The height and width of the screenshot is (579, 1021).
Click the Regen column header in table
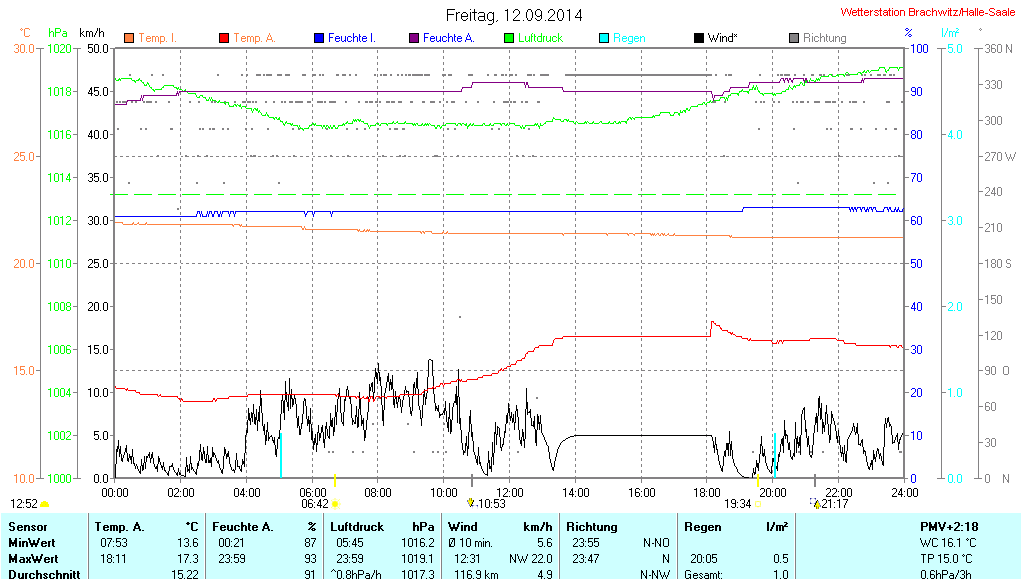702,526
